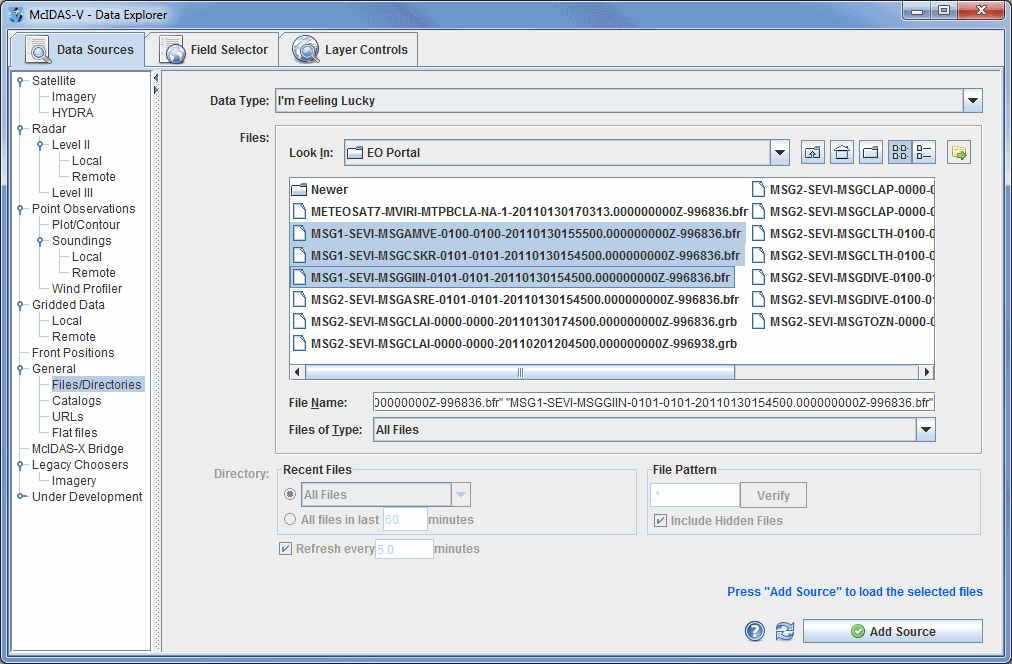Click the Newer folder icon
The width and height of the screenshot is (1012, 664).
298,190
